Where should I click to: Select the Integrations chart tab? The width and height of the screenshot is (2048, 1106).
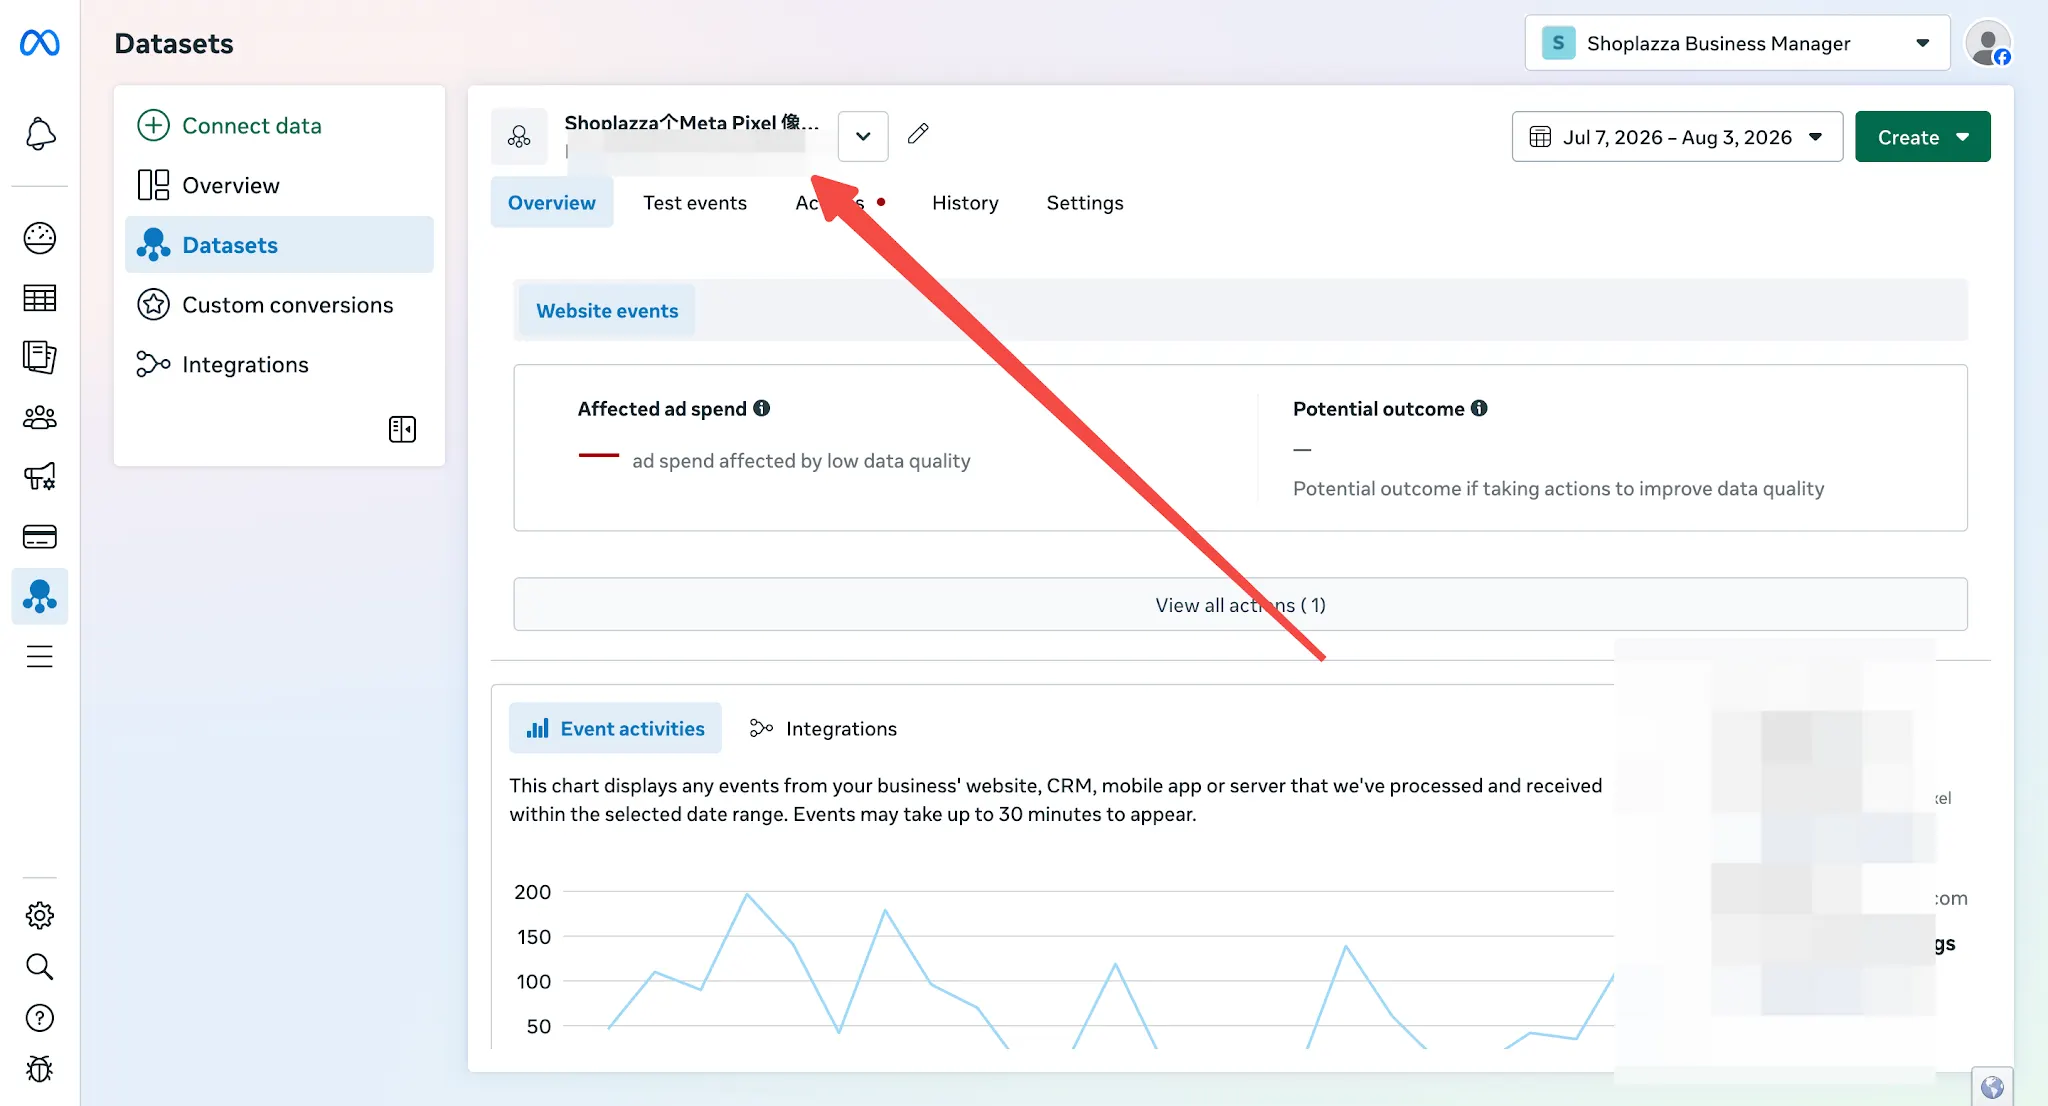823,728
